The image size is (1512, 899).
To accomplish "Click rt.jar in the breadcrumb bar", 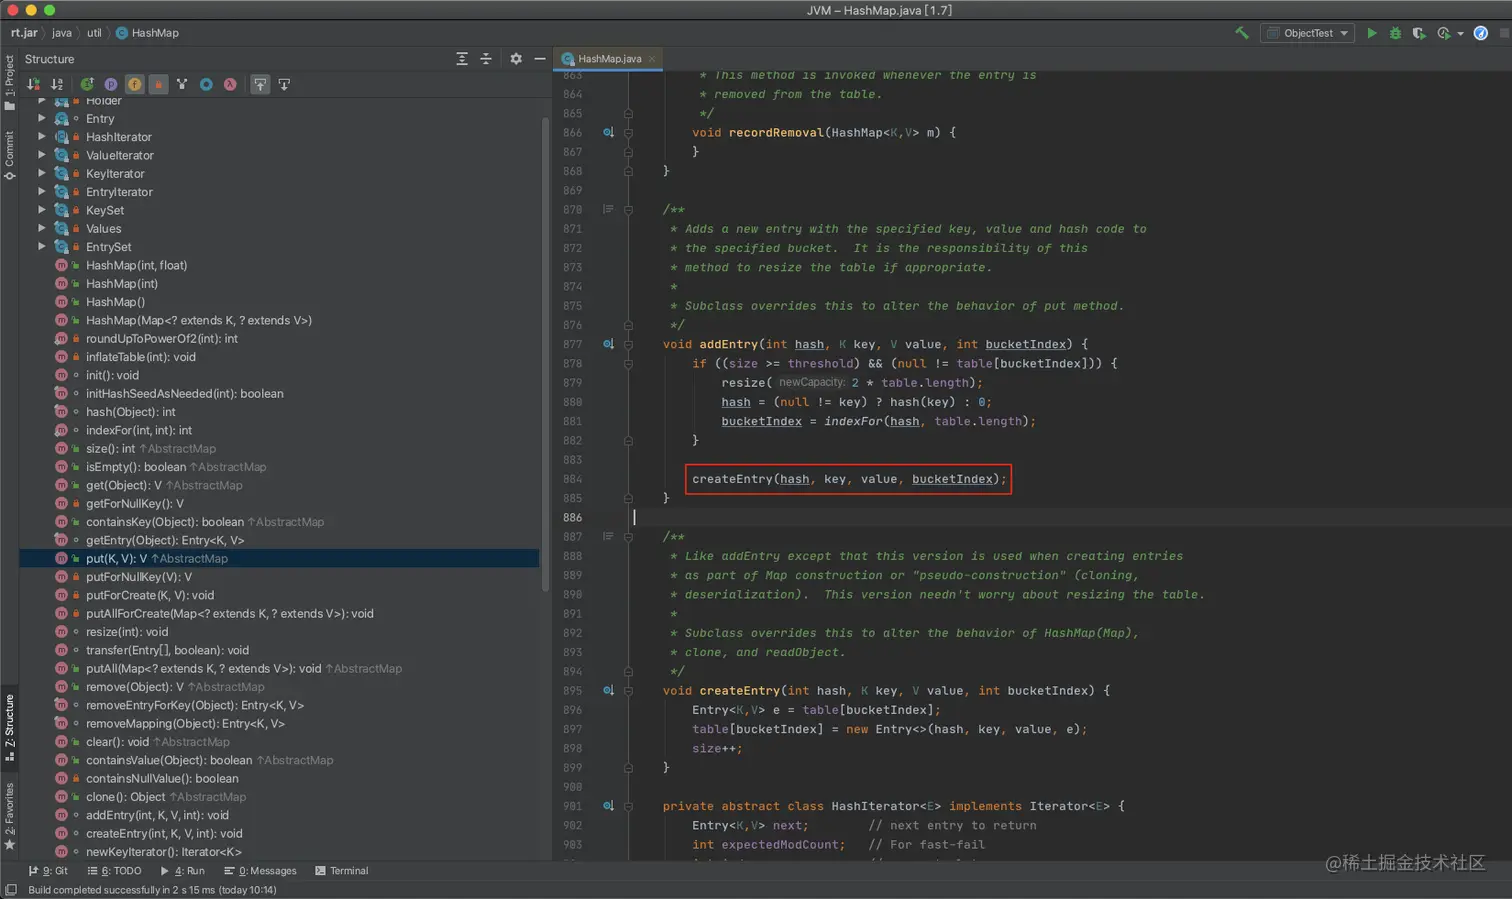I will click(x=24, y=33).
